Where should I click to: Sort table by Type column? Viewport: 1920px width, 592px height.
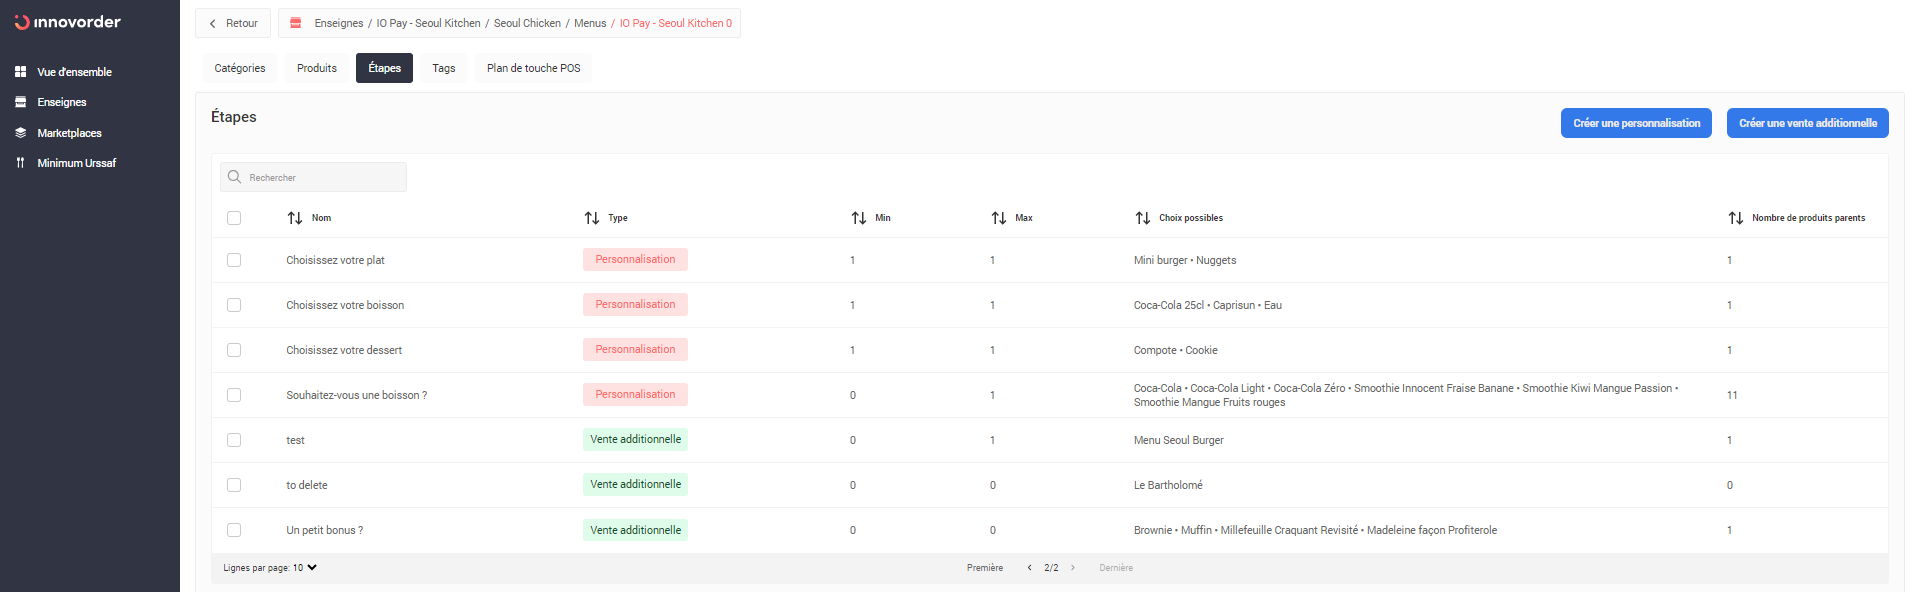pos(592,218)
